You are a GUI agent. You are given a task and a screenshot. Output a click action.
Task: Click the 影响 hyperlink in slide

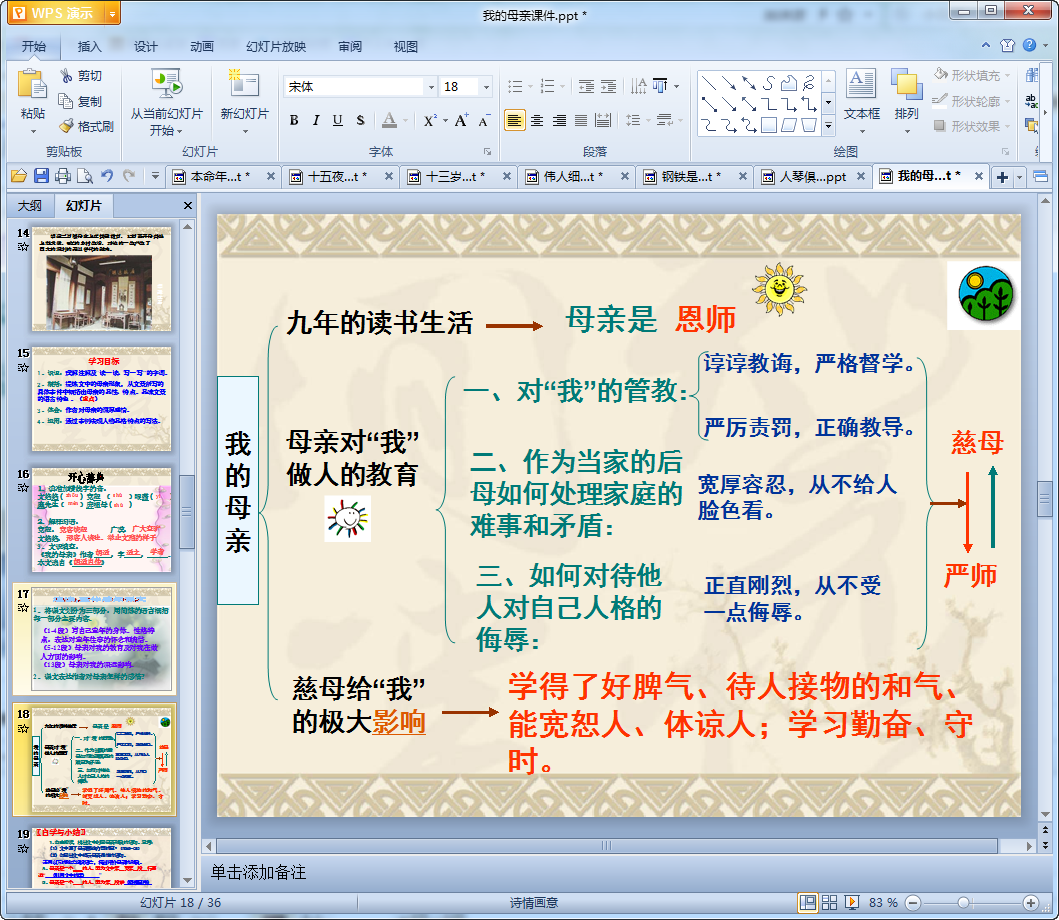pyautogui.click(x=398, y=723)
